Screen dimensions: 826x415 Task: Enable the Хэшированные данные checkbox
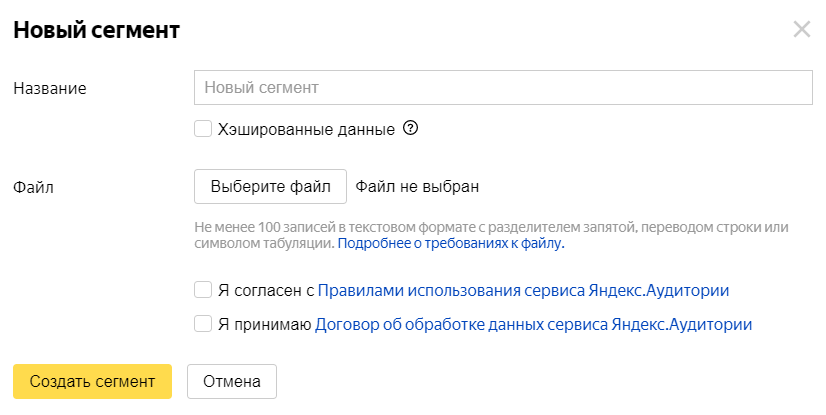pyautogui.click(x=203, y=129)
